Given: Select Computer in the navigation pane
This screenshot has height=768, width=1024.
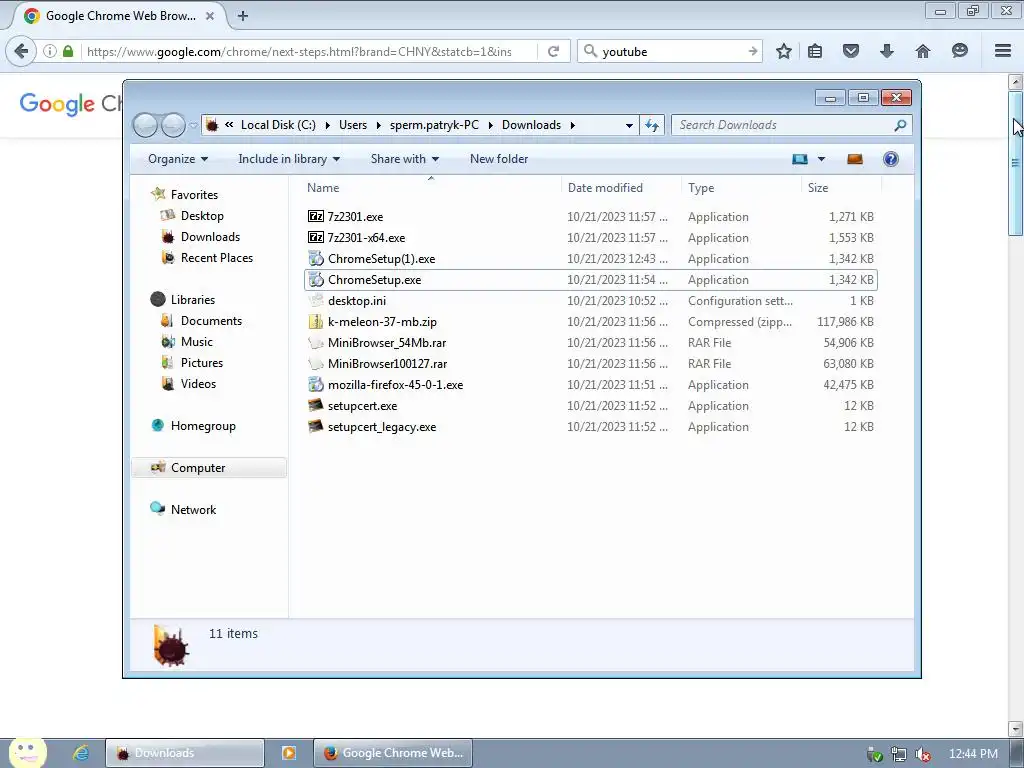Looking at the screenshot, I should tap(209, 468).
